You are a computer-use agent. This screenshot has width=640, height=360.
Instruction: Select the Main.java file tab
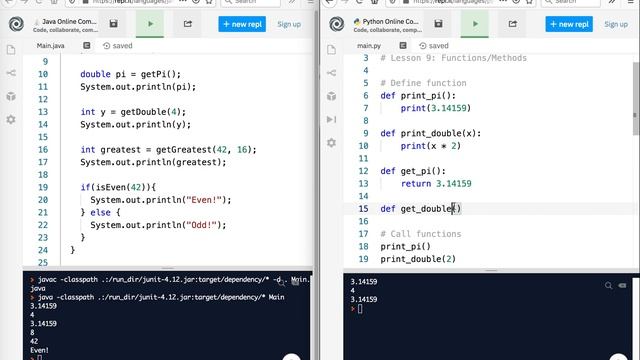pyautogui.click(x=50, y=46)
